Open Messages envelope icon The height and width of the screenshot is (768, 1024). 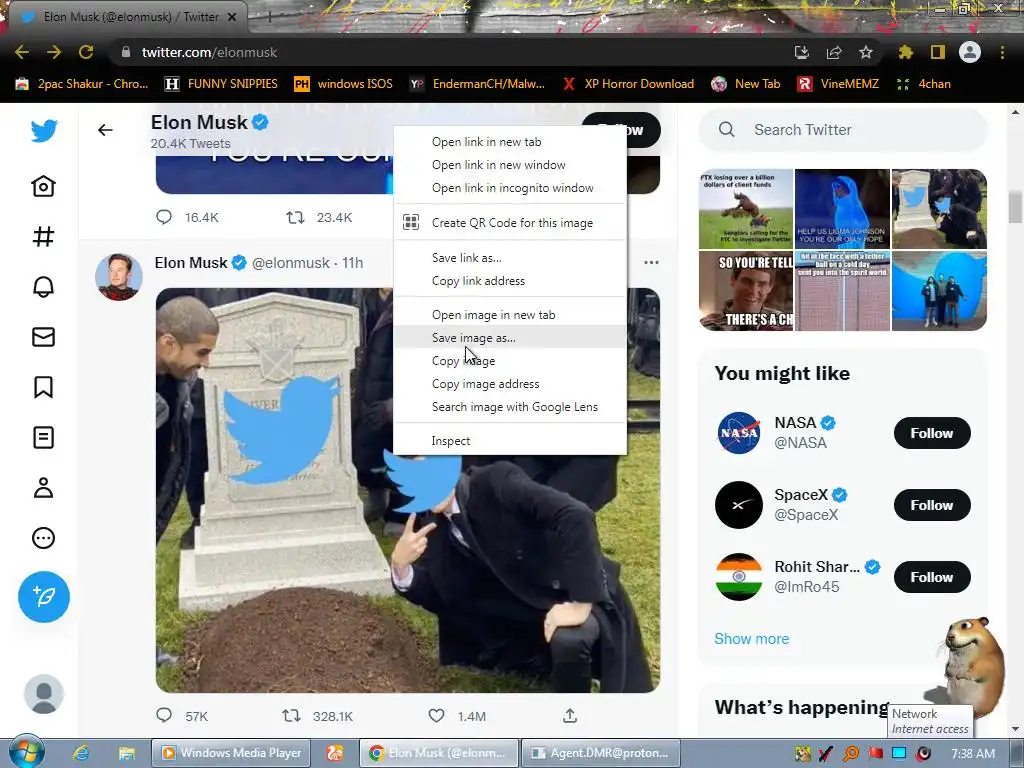click(44, 337)
